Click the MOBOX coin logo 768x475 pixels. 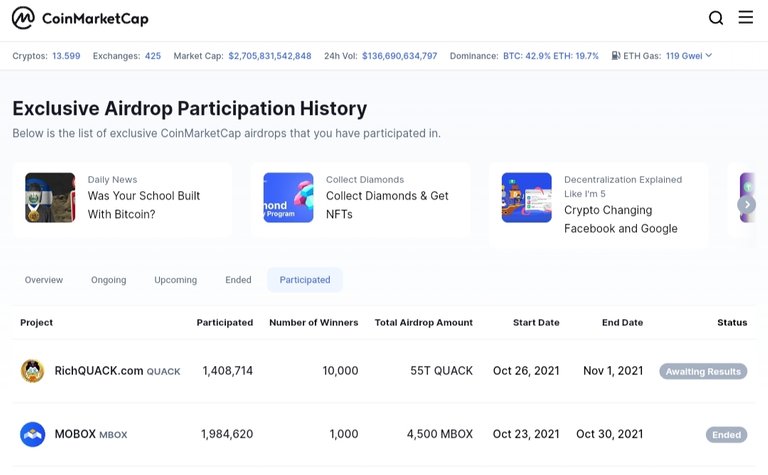[32, 434]
